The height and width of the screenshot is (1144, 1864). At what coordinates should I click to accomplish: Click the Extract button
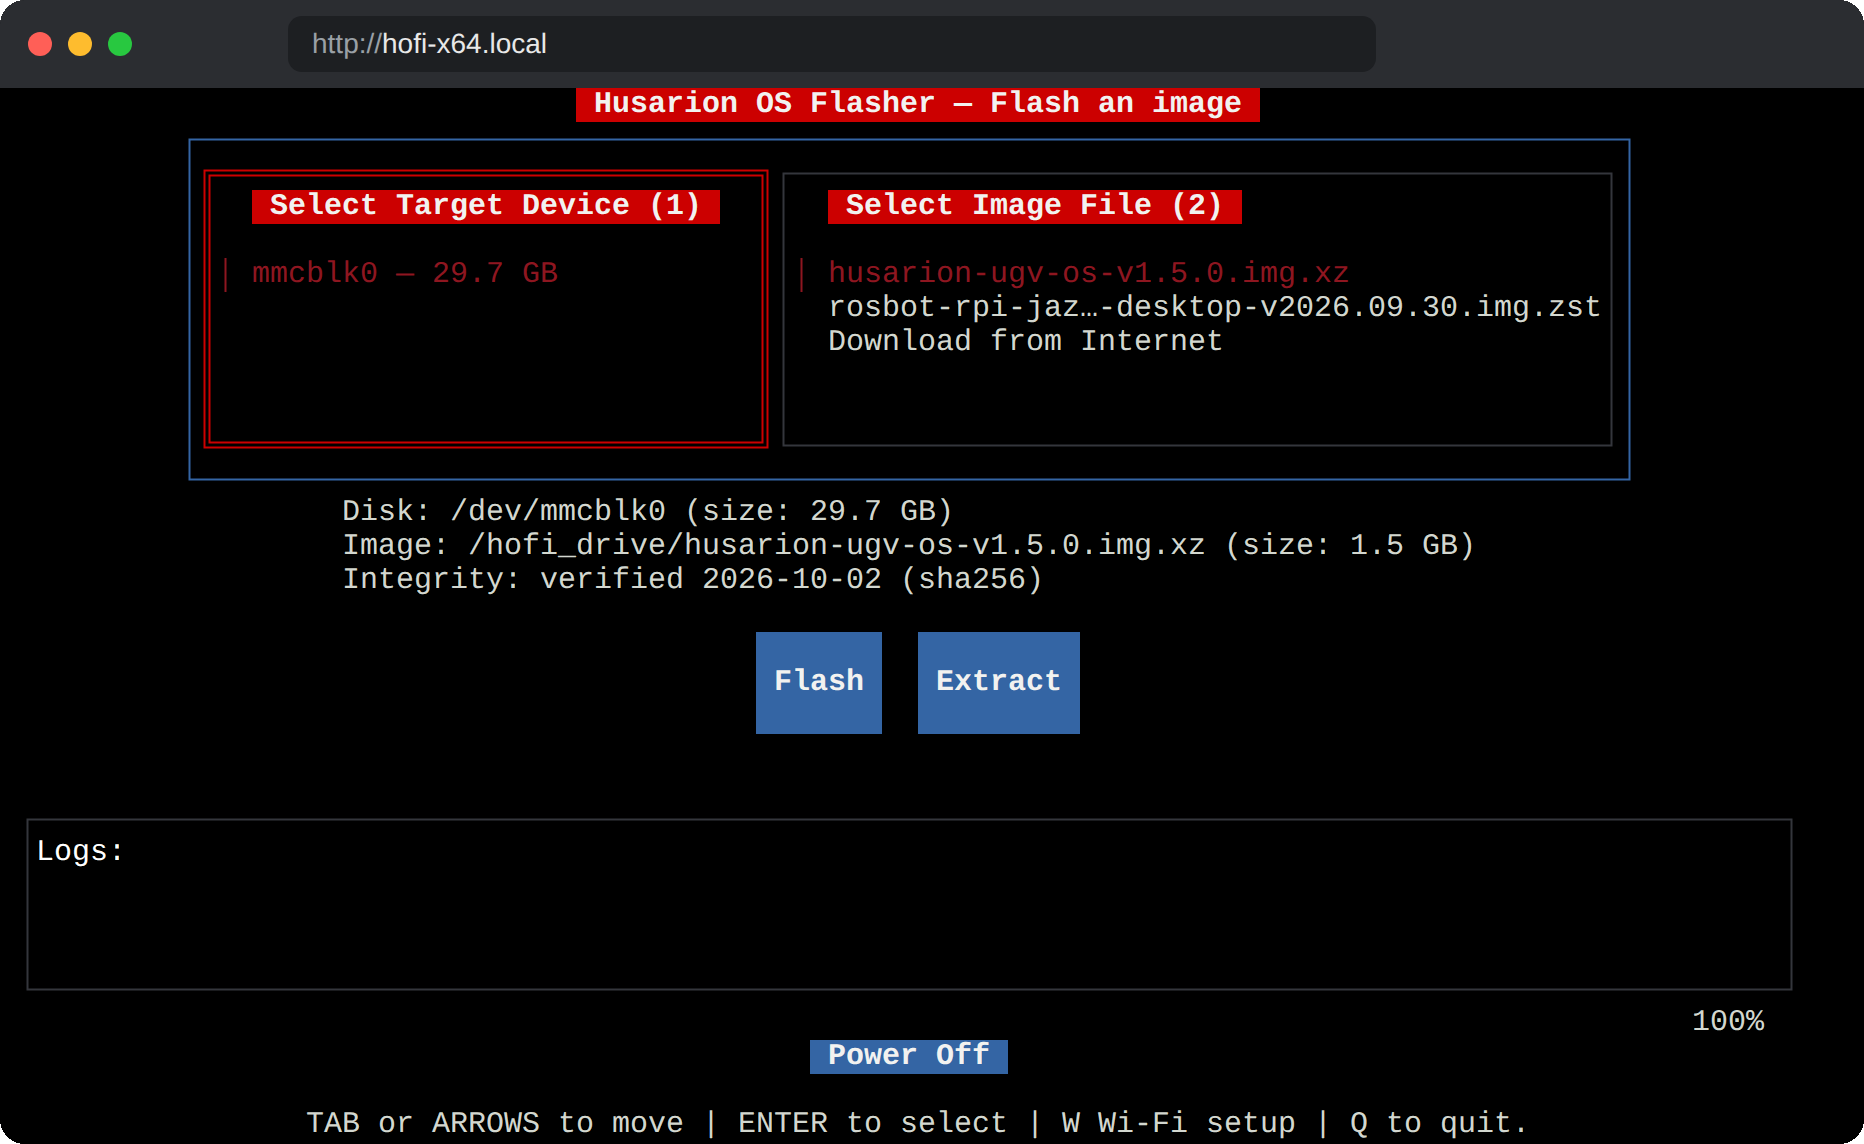(998, 682)
